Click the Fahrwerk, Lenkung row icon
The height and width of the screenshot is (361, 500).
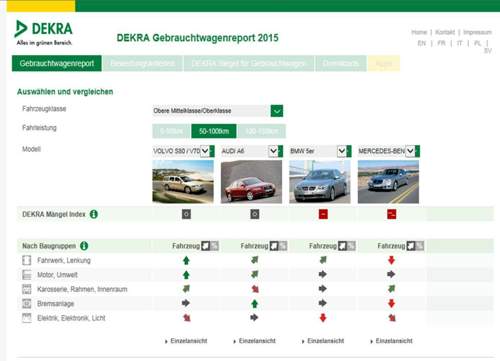click(x=27, y=260)
